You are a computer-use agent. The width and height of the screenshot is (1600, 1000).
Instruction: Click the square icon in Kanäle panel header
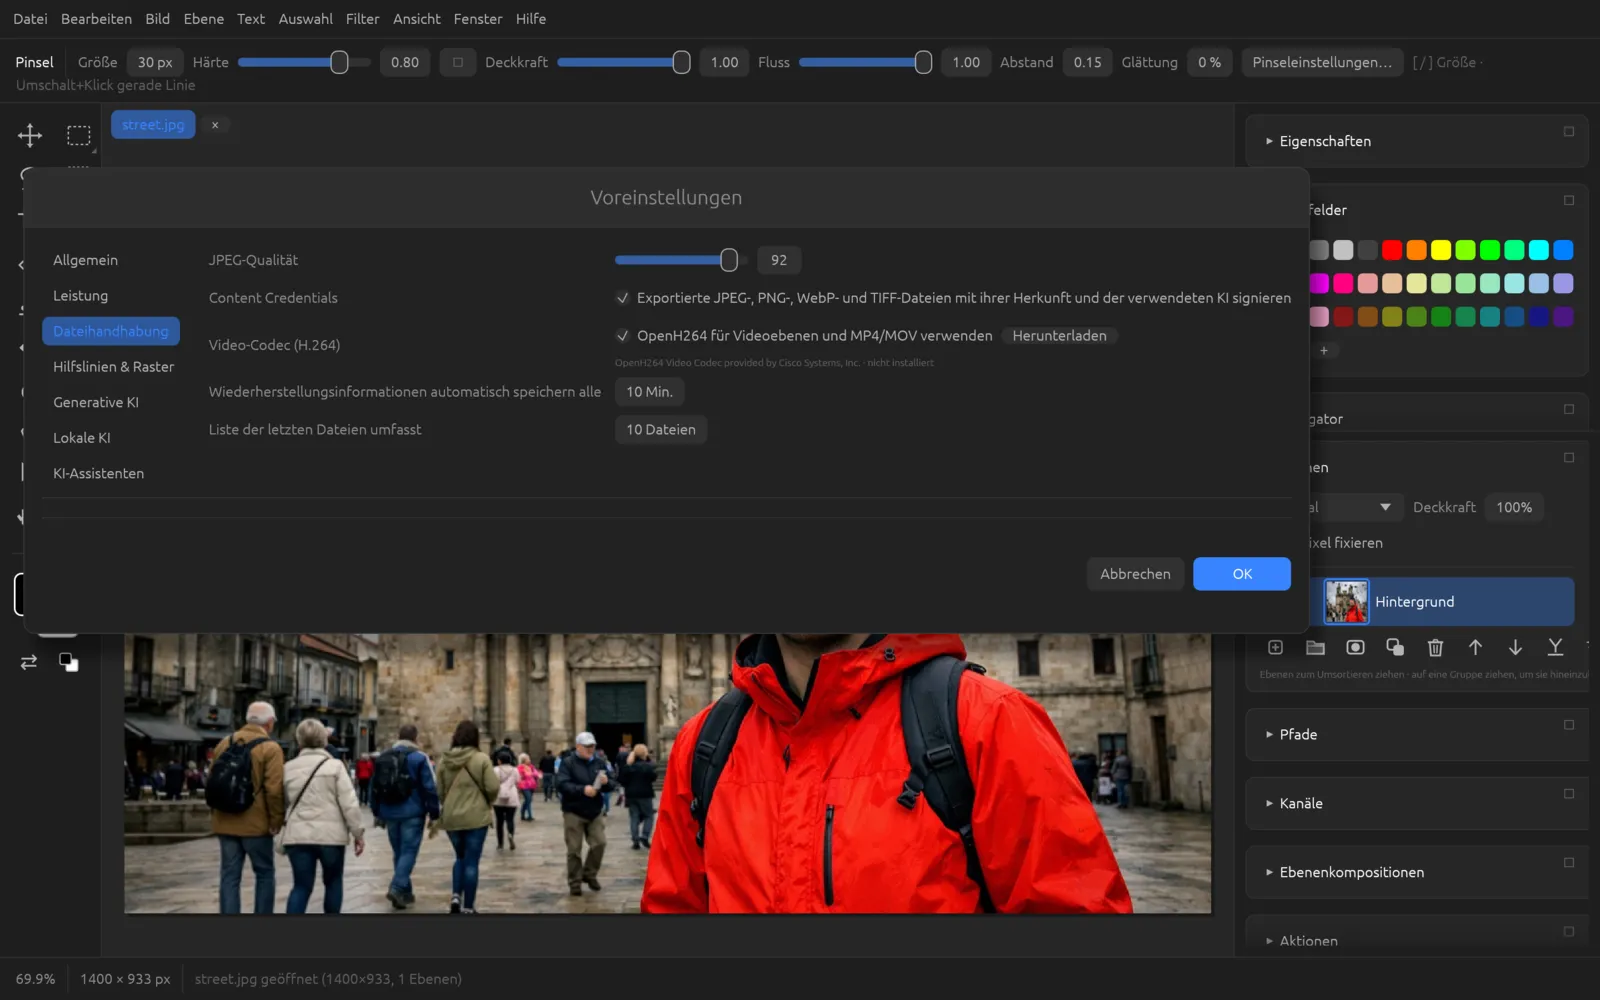(x=1569, y=794)
